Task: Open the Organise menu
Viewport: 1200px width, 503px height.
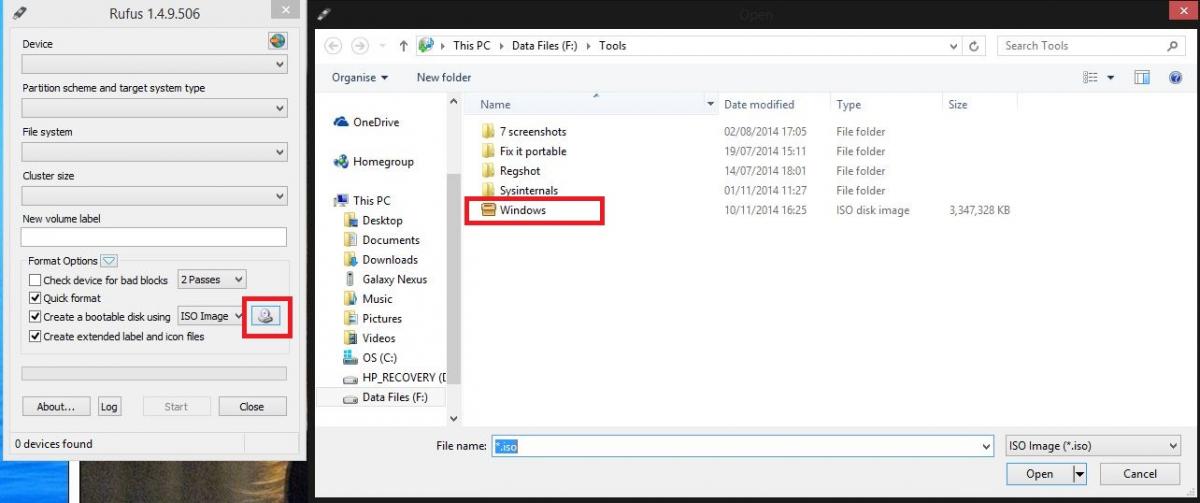Action: click(360, 78)
